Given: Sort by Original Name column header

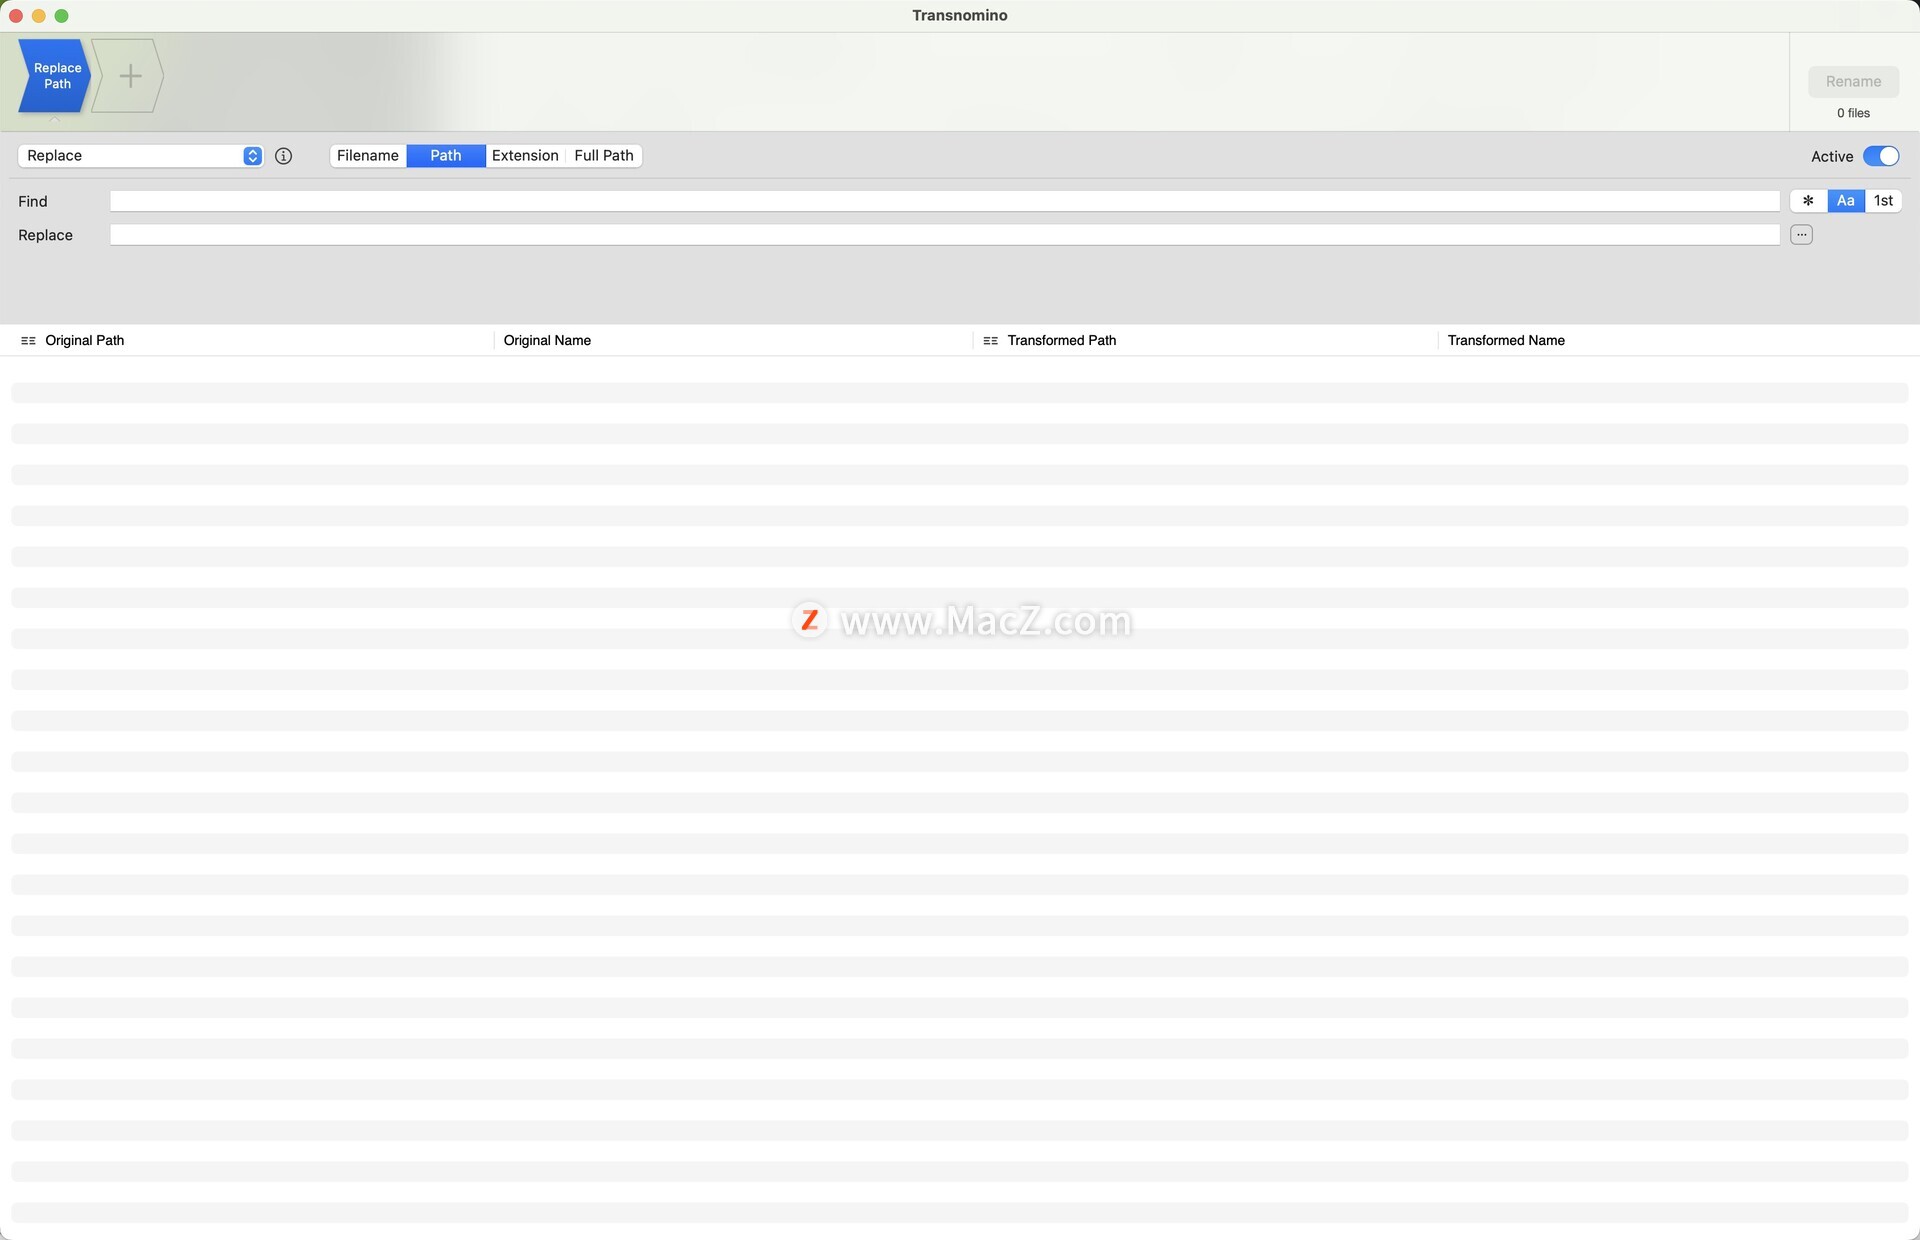Looking at the screenshot, I should [547, 341].
